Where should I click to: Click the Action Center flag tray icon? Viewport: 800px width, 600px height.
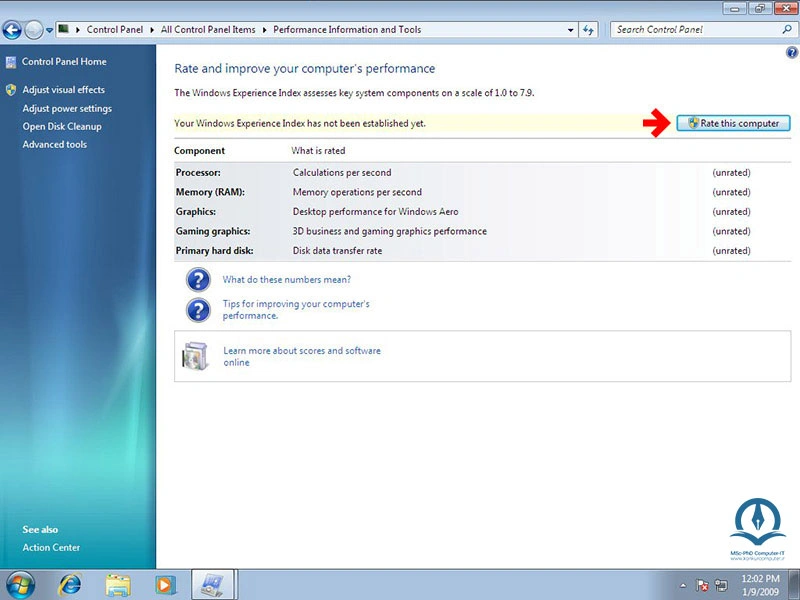pos(702,585)
